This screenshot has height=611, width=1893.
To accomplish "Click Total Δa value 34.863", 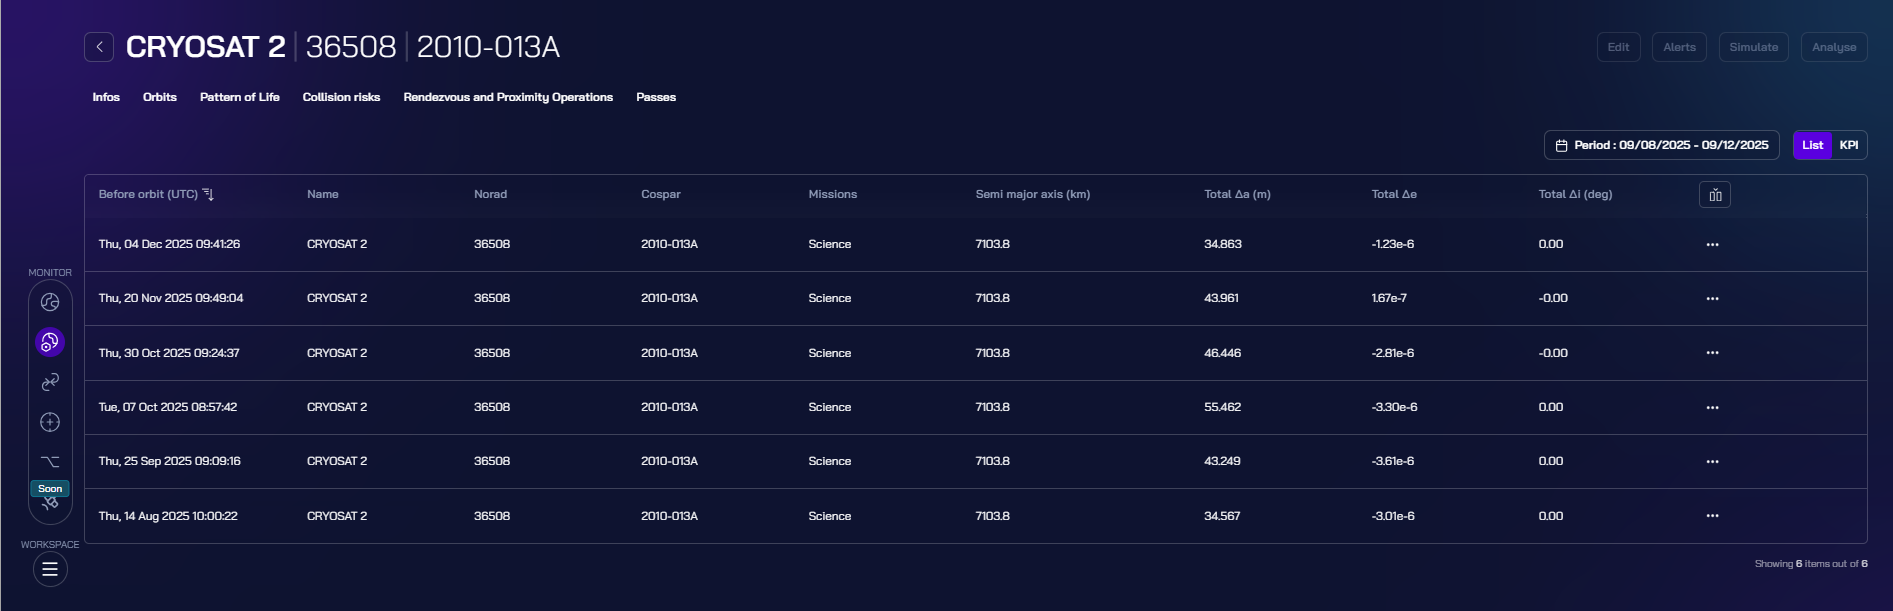I will pos(1222,244).
